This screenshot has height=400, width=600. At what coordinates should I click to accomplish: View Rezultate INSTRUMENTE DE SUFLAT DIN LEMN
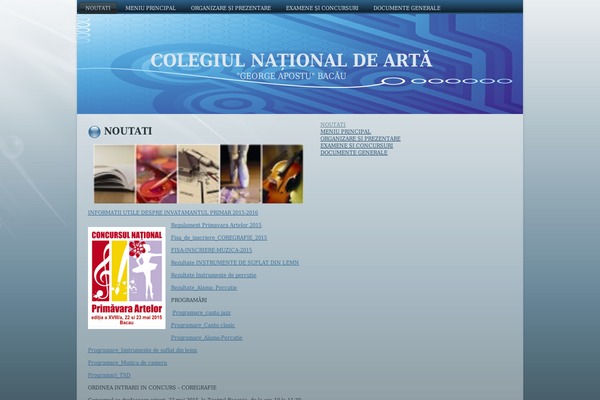tap(235, 263)
